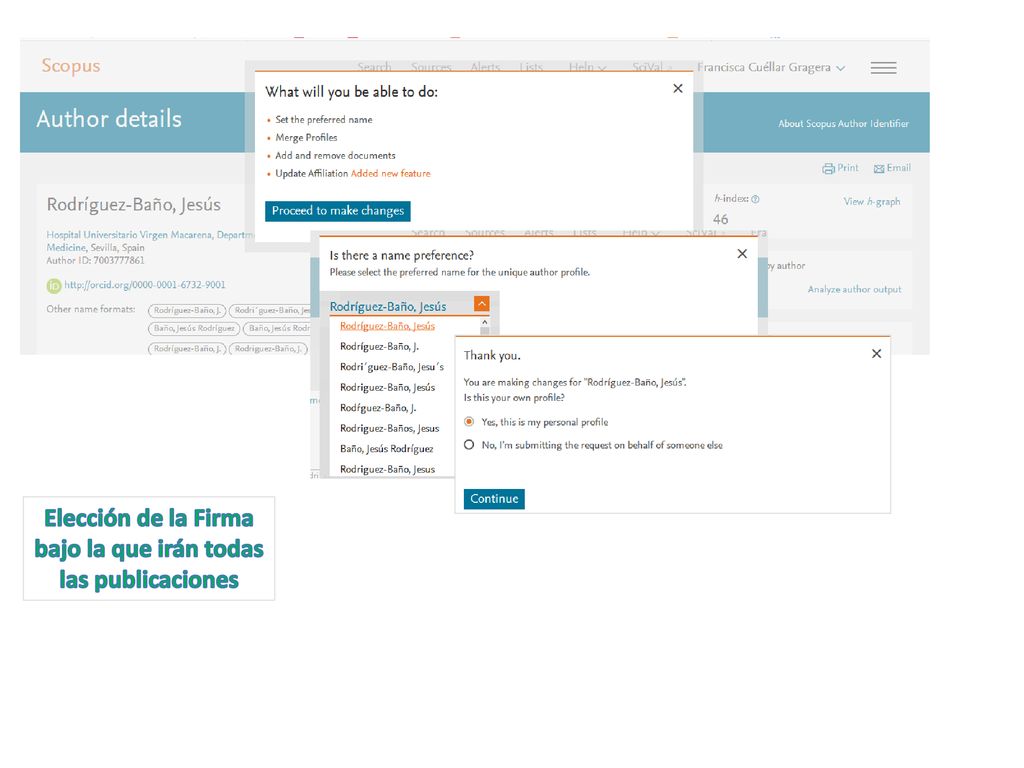
Task: Choose 'Rodriguez-Baños, Jesus' in the list
Action: coord(389,428)
